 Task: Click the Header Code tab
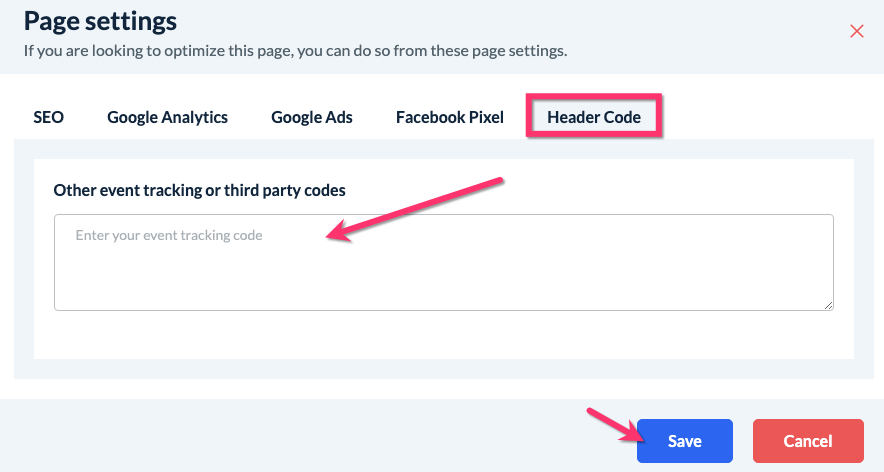point(594,117)
